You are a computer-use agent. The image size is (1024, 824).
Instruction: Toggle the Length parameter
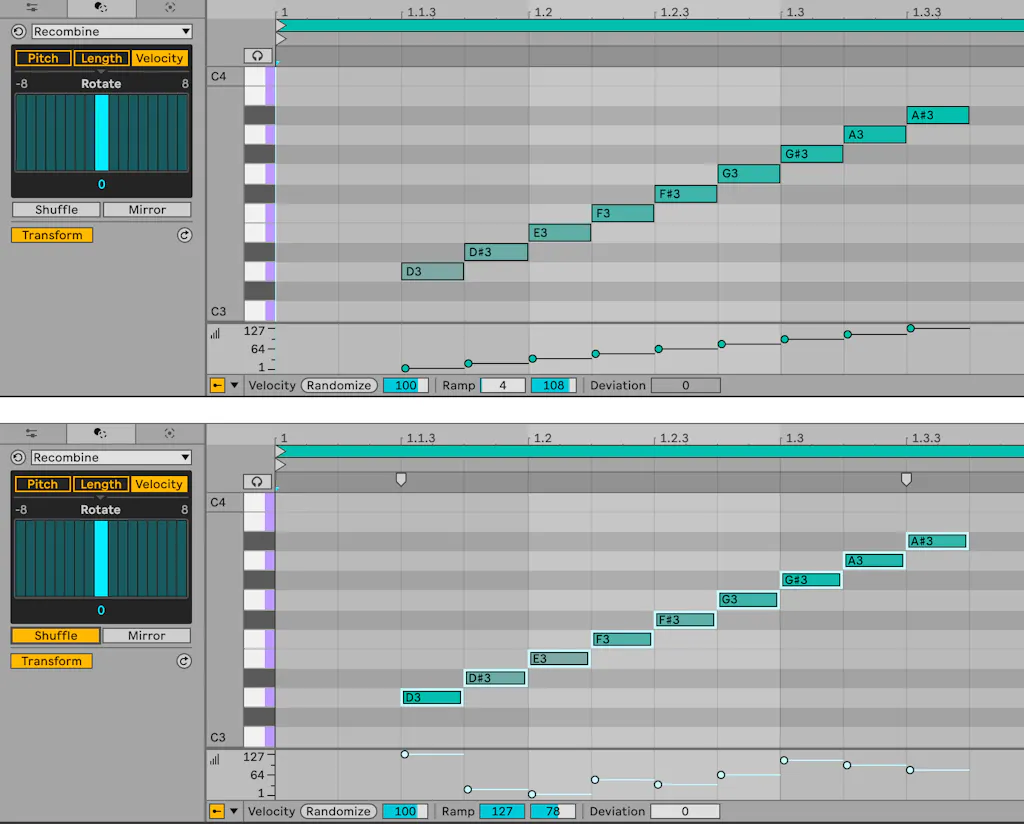(x=100, y=57)
